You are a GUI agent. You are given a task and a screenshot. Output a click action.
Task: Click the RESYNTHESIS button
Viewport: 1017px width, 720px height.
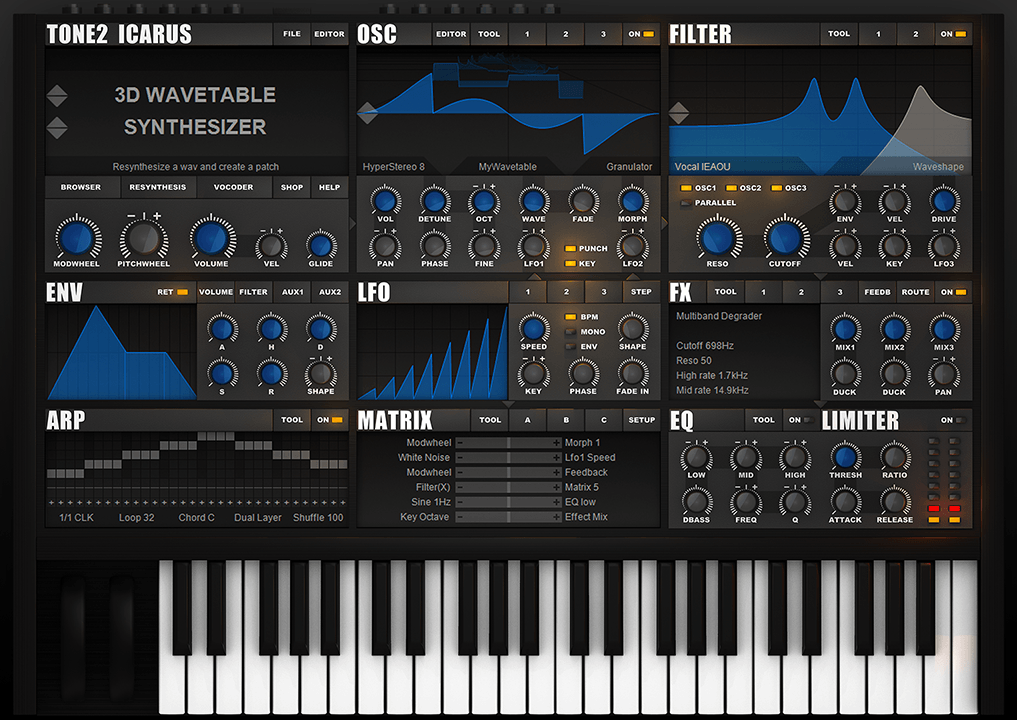point(157,187)
